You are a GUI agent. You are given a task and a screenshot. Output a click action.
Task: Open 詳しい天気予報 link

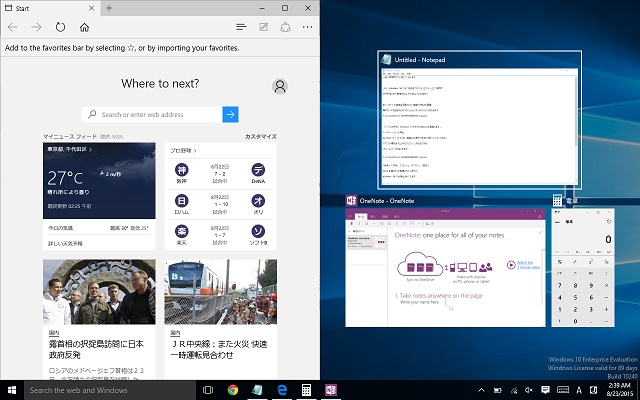tap(66, 243)
